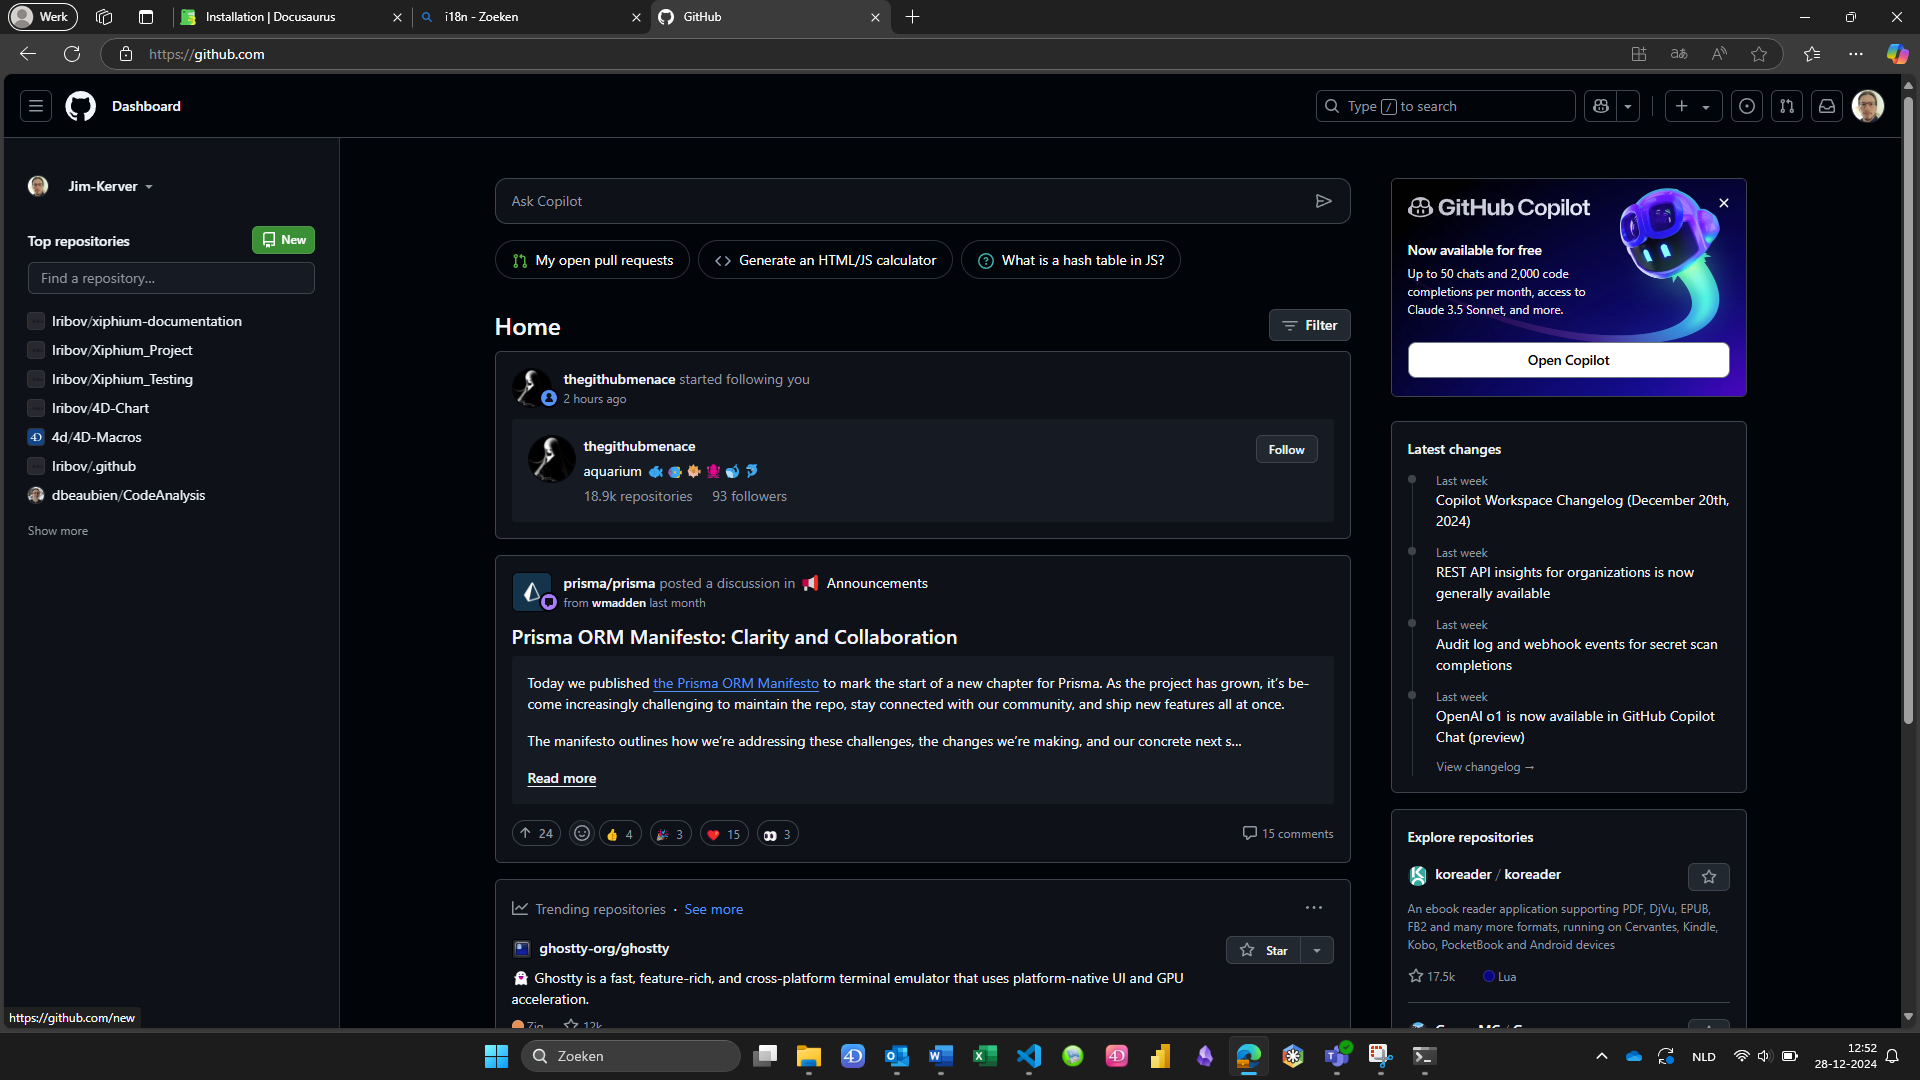Toggle the upvote on Prisma discussion
The image size is (1920, 1080).
click(536, 834)
